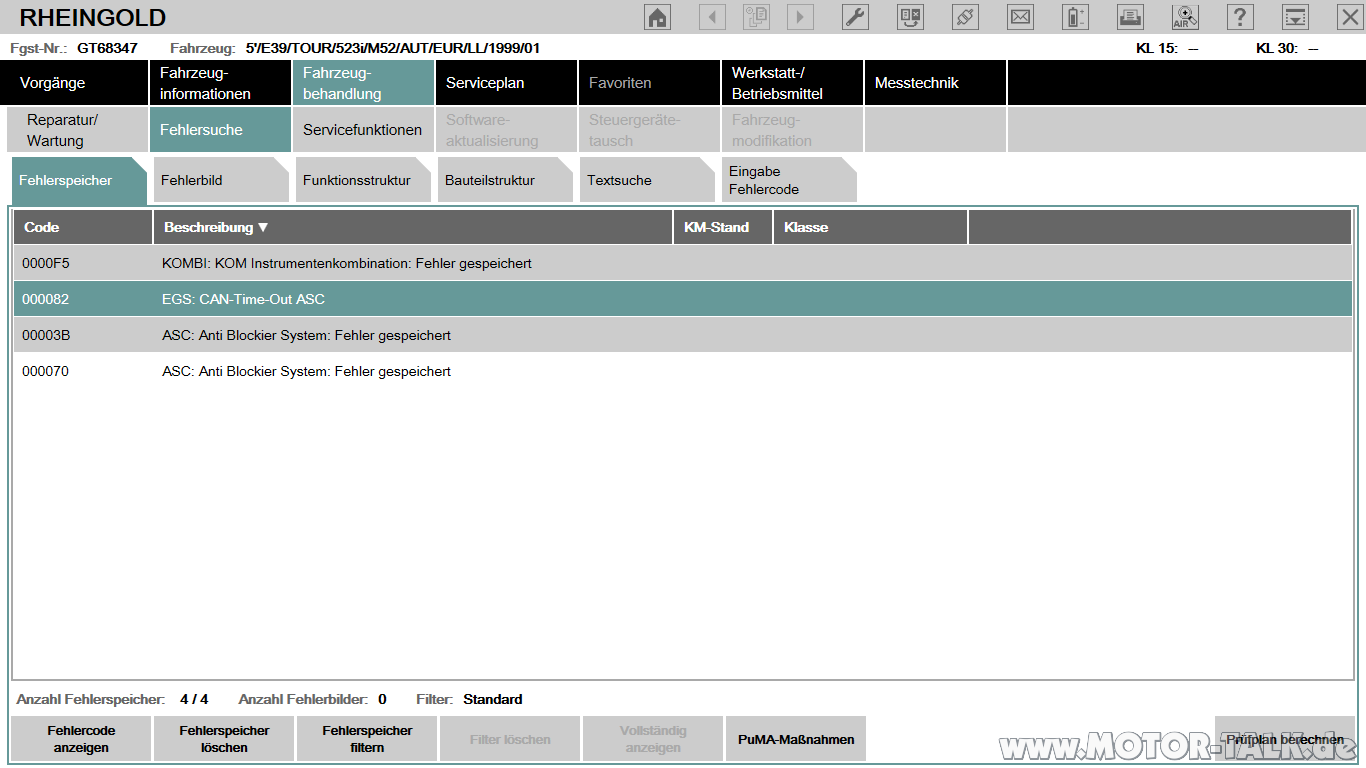The height and width of the screenshot is (768, 1366).
Task: Click the Prüfplan berechnen button
Action: tap(1285, 739)
